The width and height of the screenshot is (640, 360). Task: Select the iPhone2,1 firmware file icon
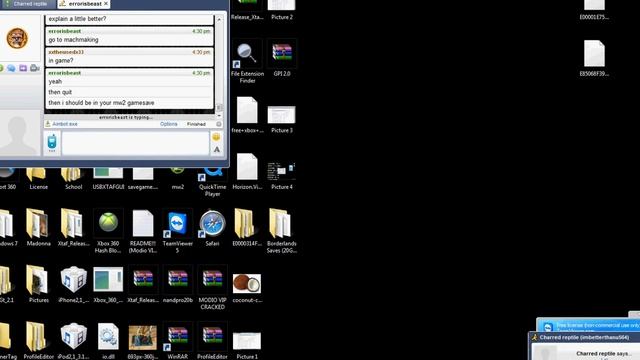(73, 284)
